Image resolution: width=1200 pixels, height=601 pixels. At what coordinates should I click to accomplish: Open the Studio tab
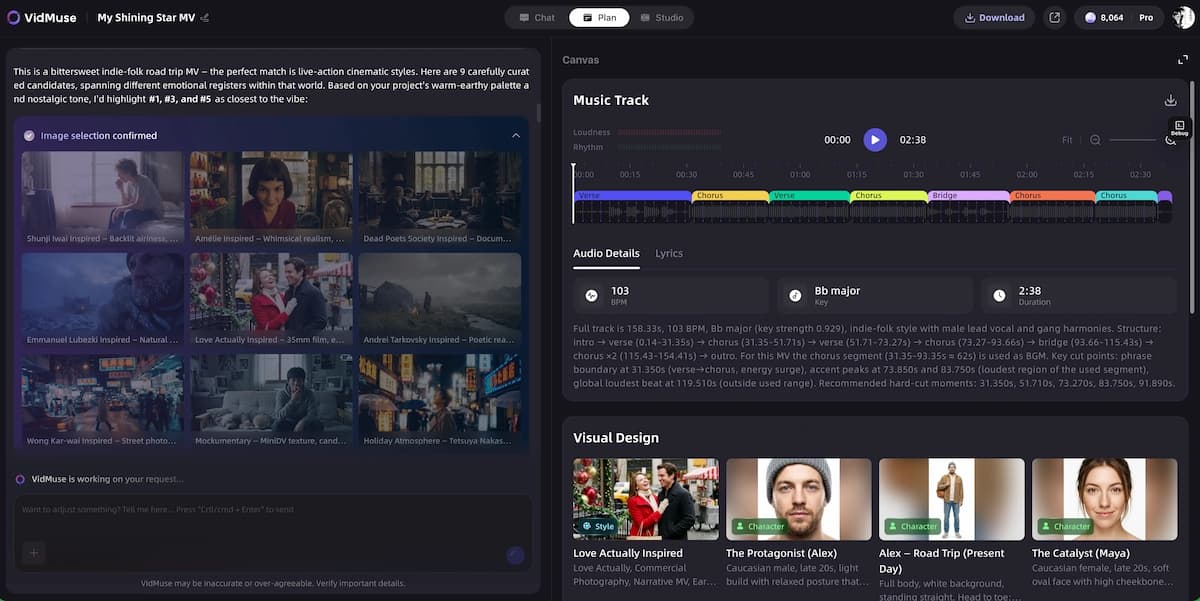coord(662,17)
